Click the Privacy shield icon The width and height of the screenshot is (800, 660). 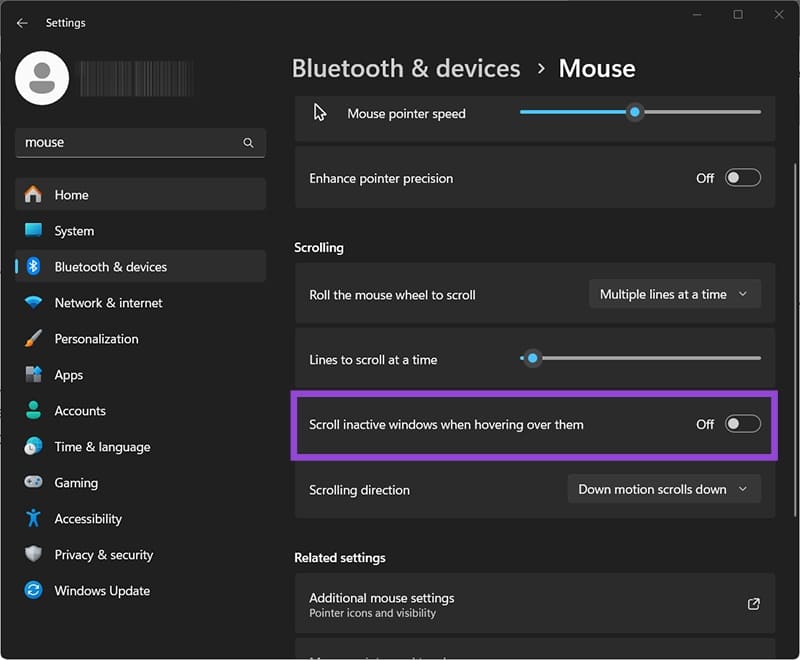pyautogui.click(x=33, y=554)
